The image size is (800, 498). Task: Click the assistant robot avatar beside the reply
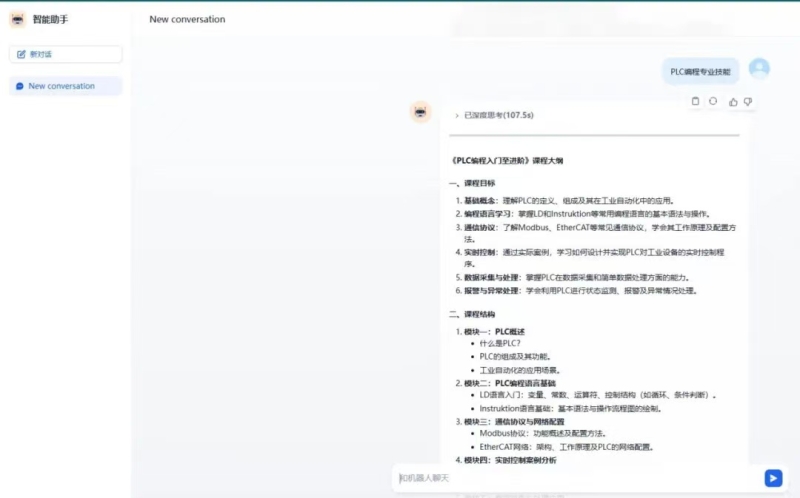420,112
